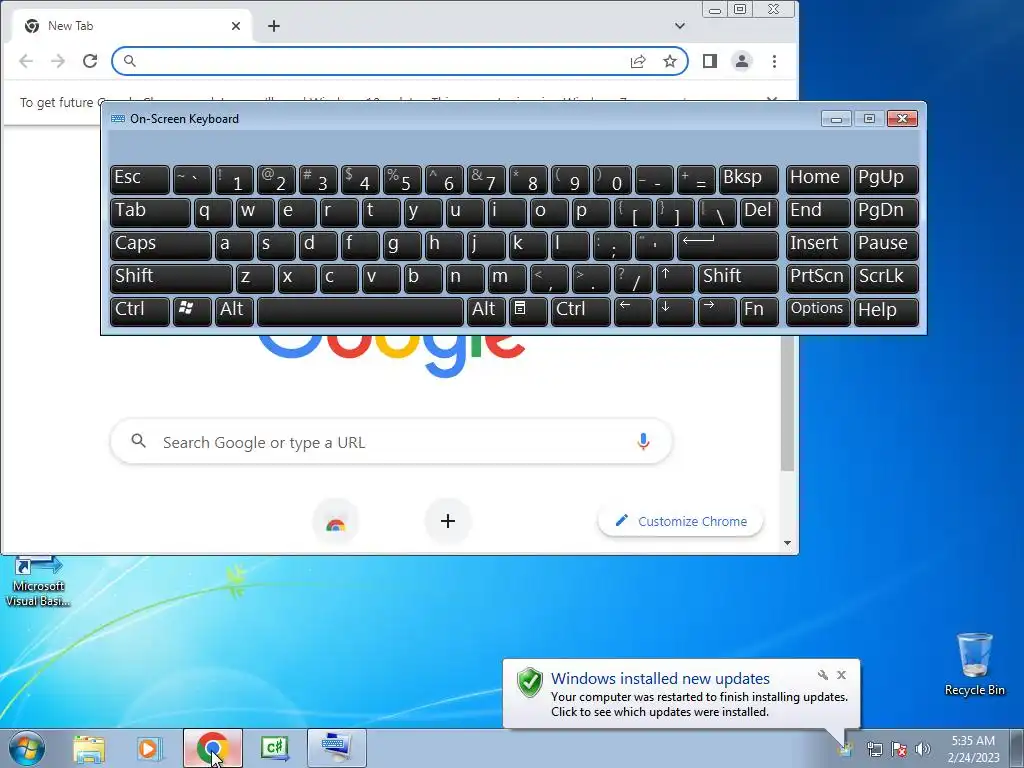
Task: Open C# application in taskbar
Action: 275,748
